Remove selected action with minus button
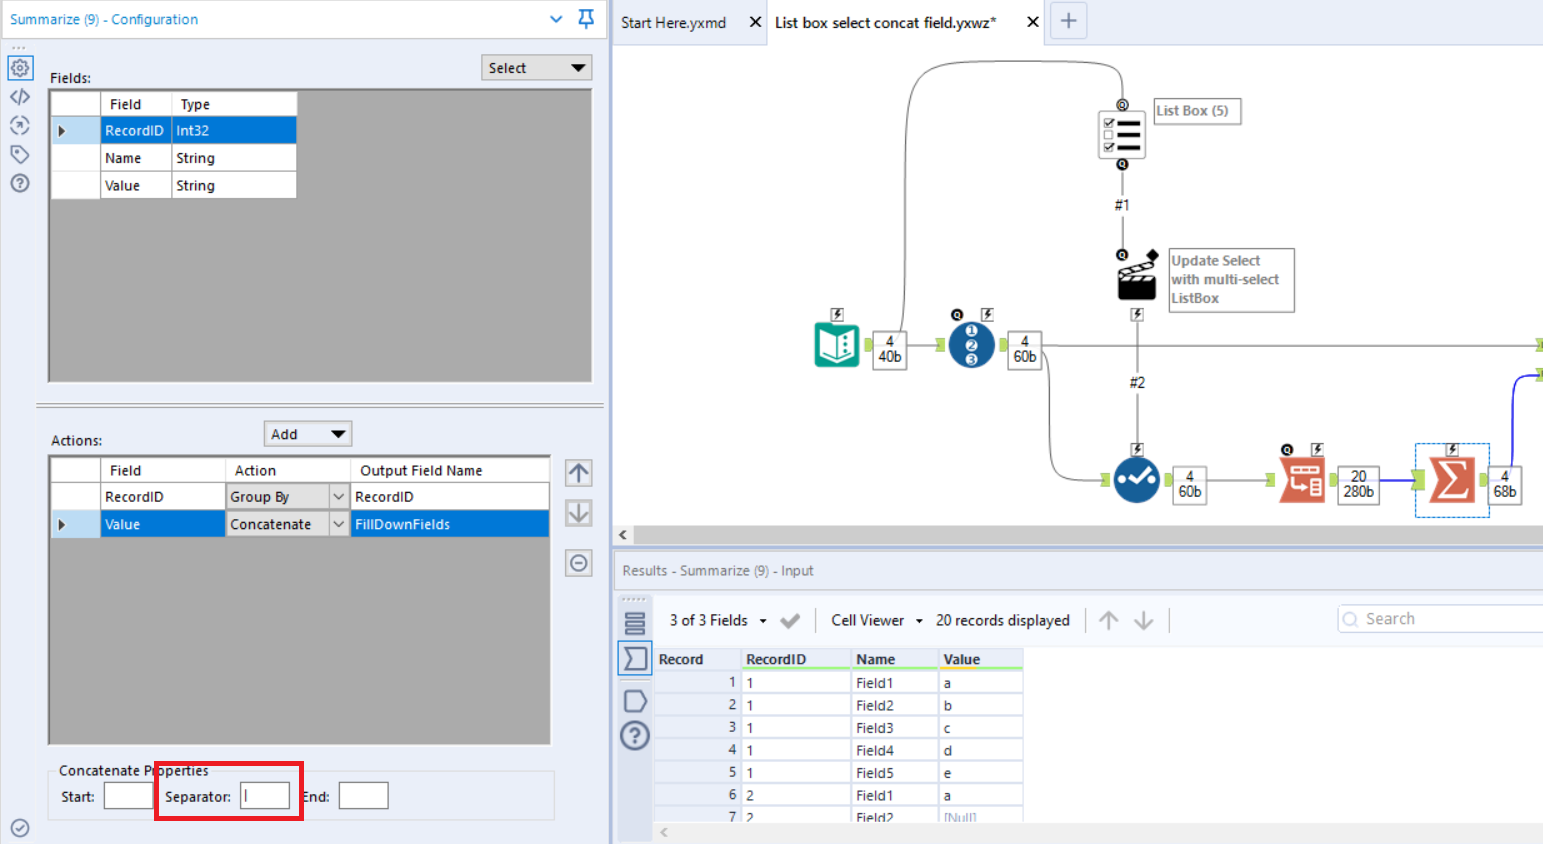The height and width of the screenshot is (844, 1543). point(579,563)
